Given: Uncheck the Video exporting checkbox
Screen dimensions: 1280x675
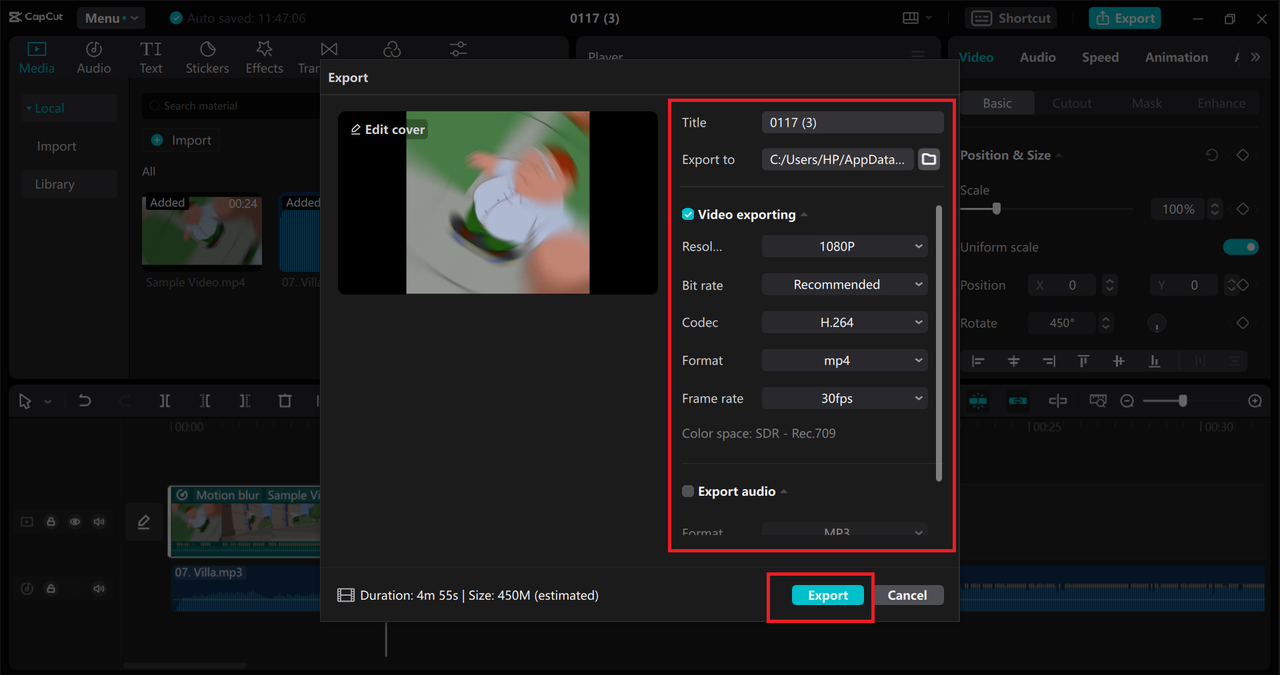Looking at the screenshot, I should pyautogui.click(x=688, y=214).
